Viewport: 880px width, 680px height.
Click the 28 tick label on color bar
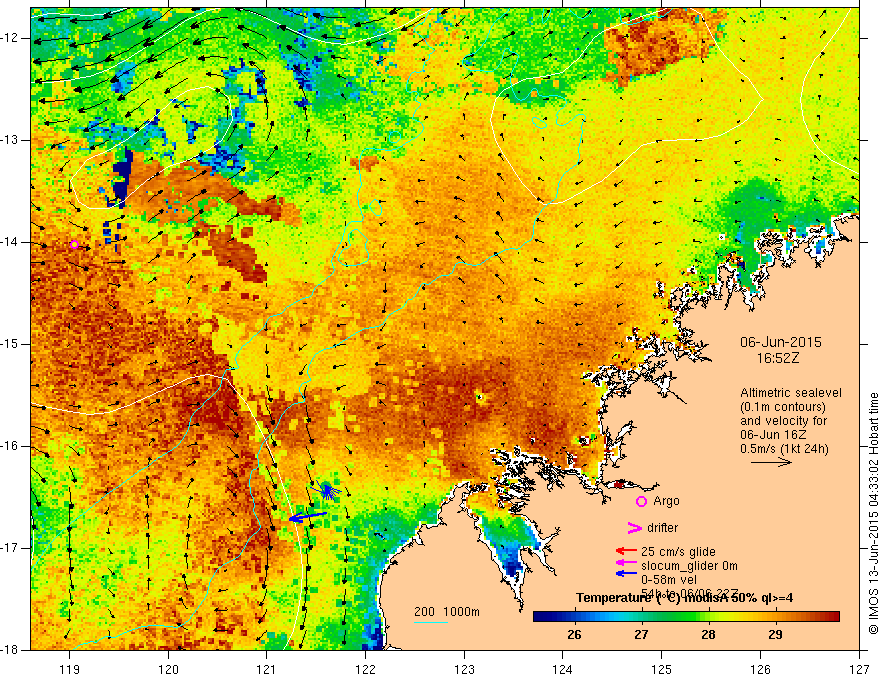[708, 635]
